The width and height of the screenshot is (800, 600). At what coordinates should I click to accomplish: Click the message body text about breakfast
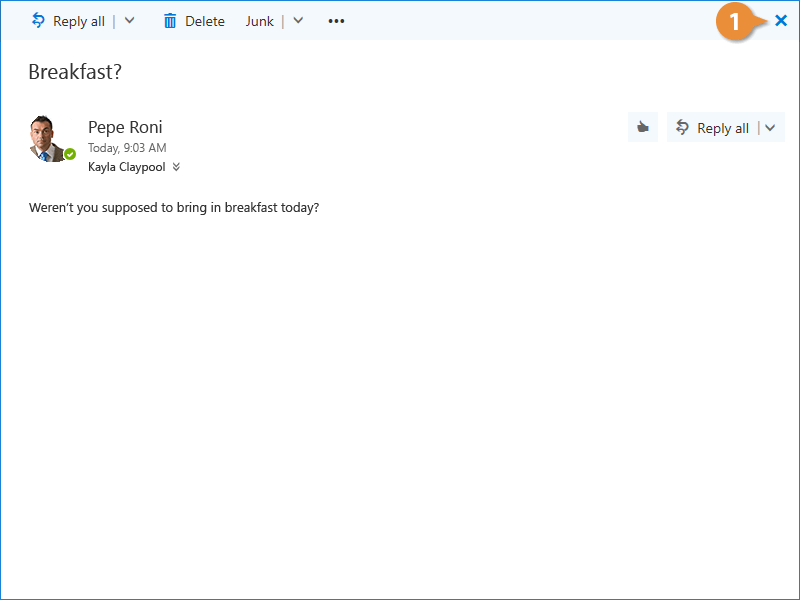[x=174, y=208]
